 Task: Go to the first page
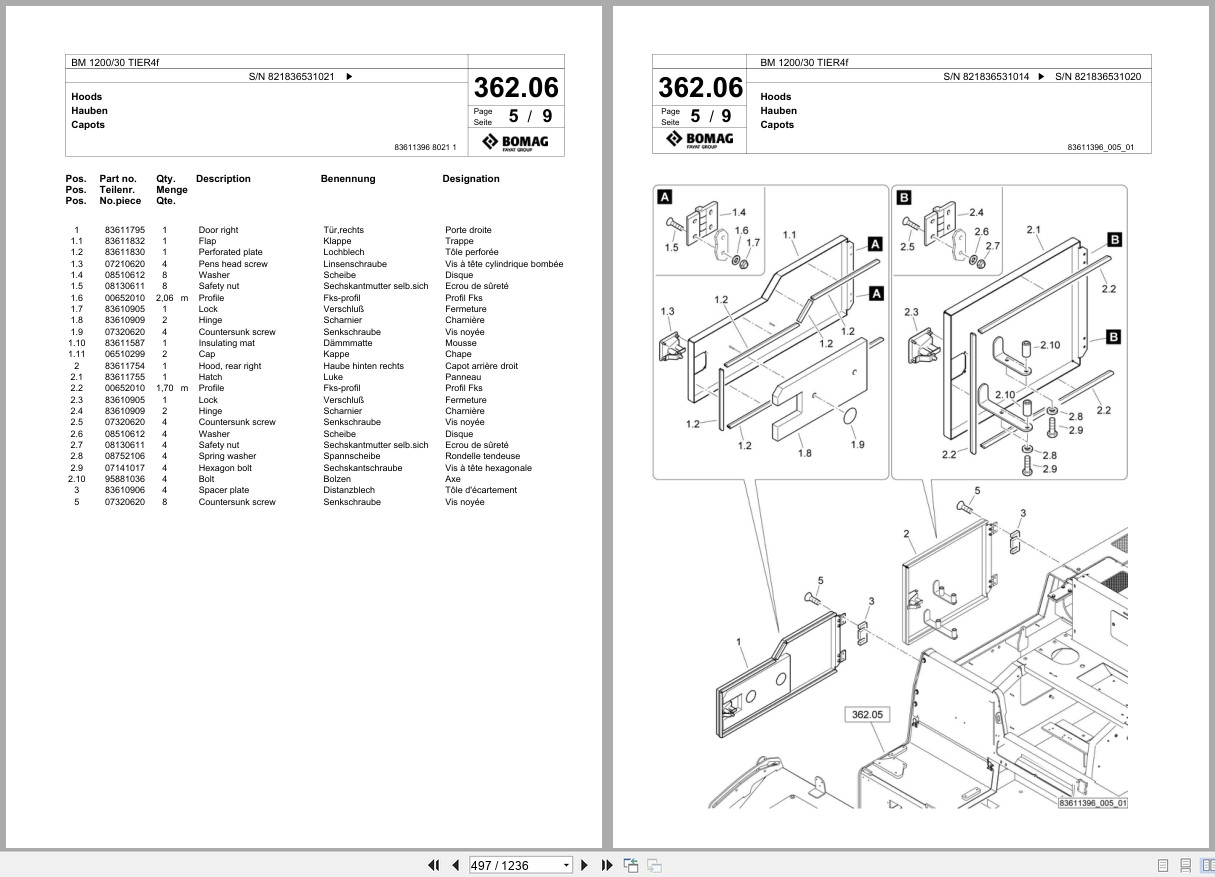point(433,865)
